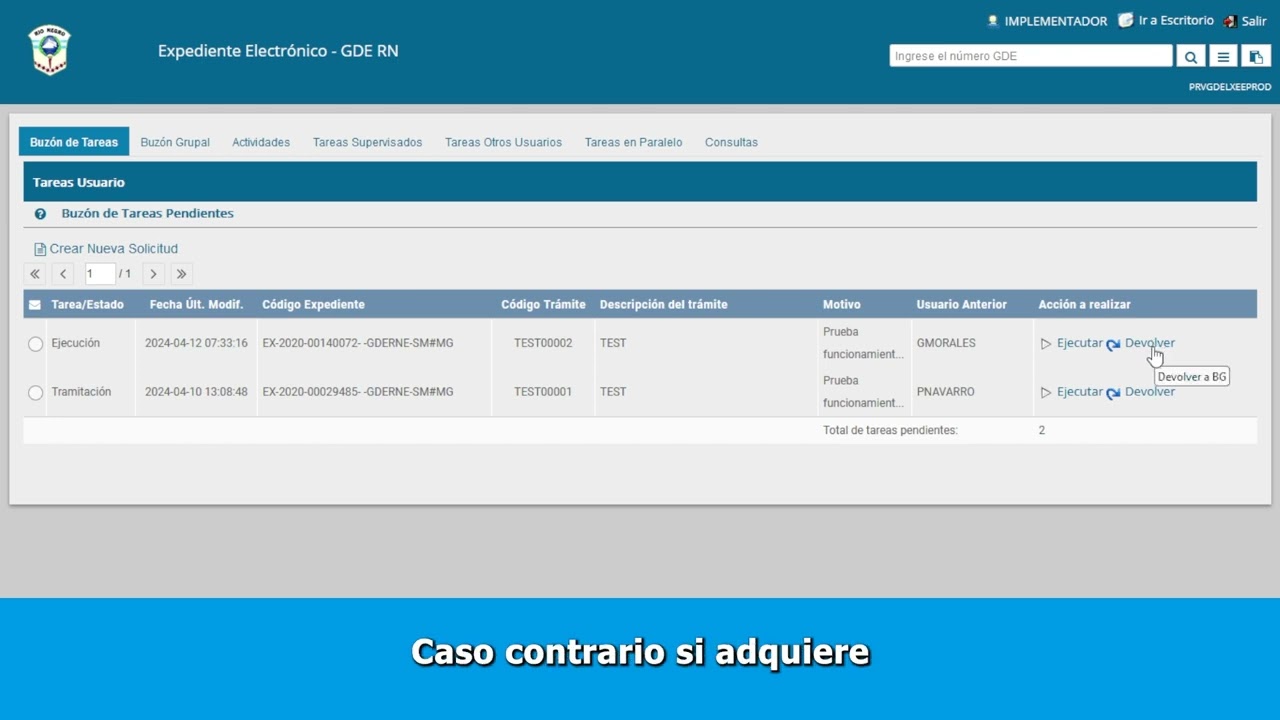This screenshot has width=1280, height=720.
Task: Click Devolver for PNAVARRO task
Action: point(1150,392)
